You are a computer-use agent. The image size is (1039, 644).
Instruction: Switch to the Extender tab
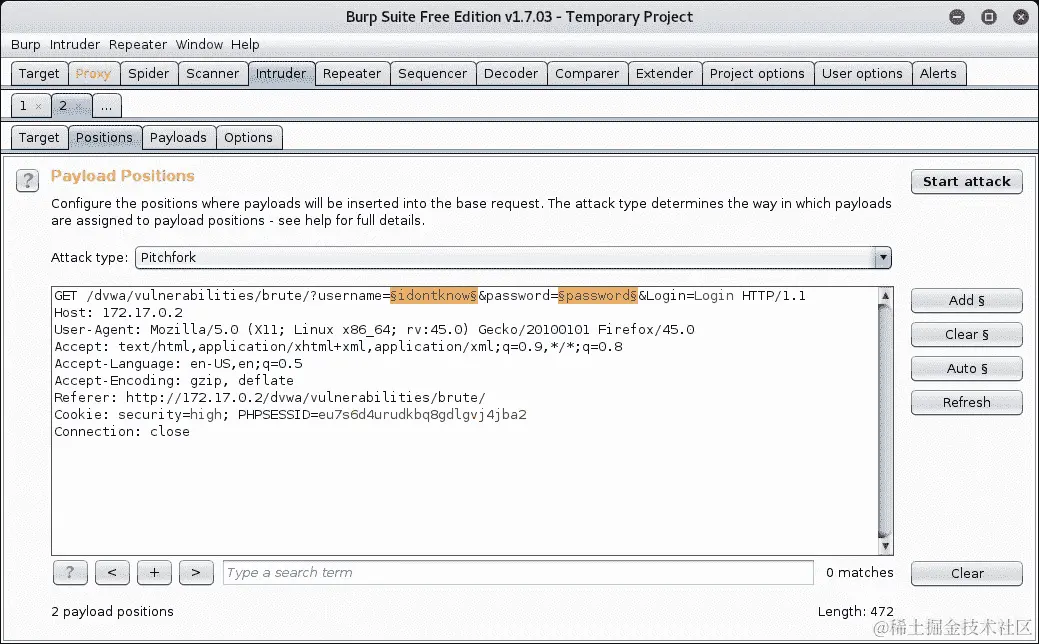(x=664, y=74)
